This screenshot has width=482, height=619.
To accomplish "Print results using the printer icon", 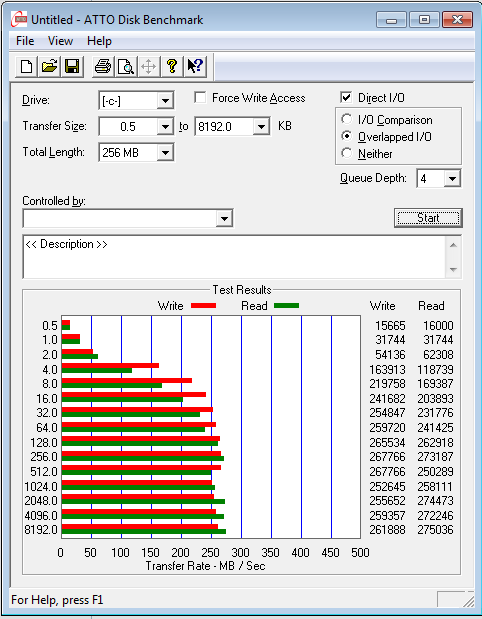I will [x=103, y=66].
